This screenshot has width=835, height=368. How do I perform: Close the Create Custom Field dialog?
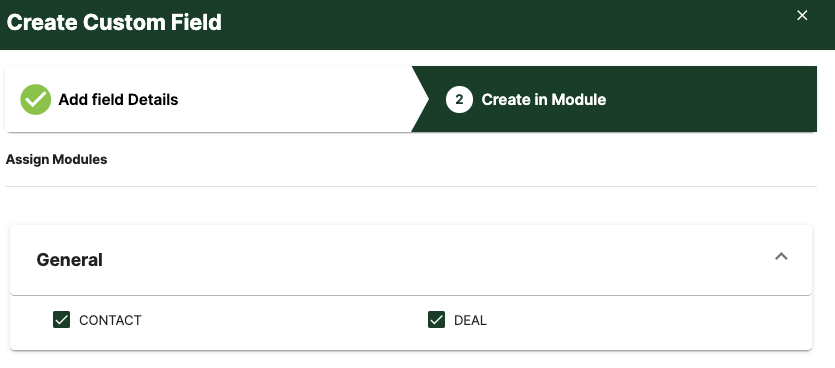pyautogui.click(x=802, y=15)
